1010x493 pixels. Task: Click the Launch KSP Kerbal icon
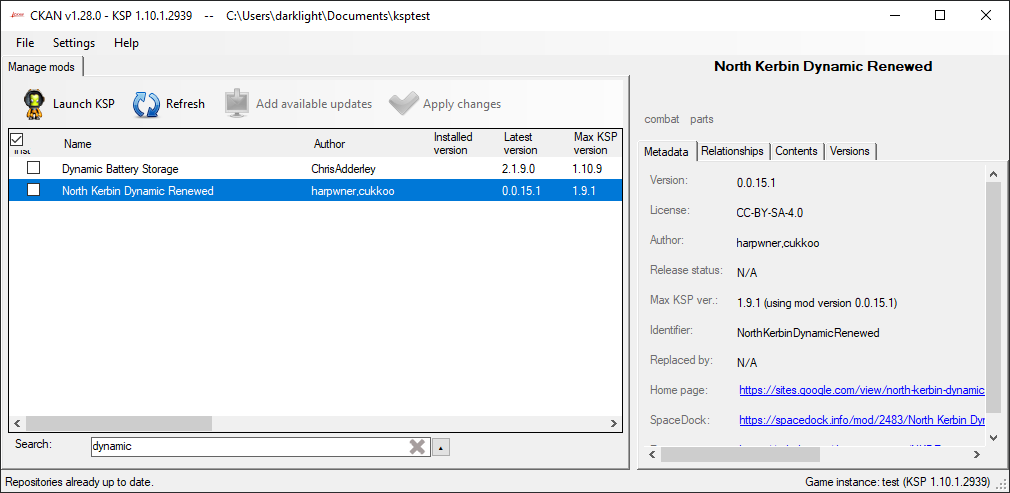35,104
